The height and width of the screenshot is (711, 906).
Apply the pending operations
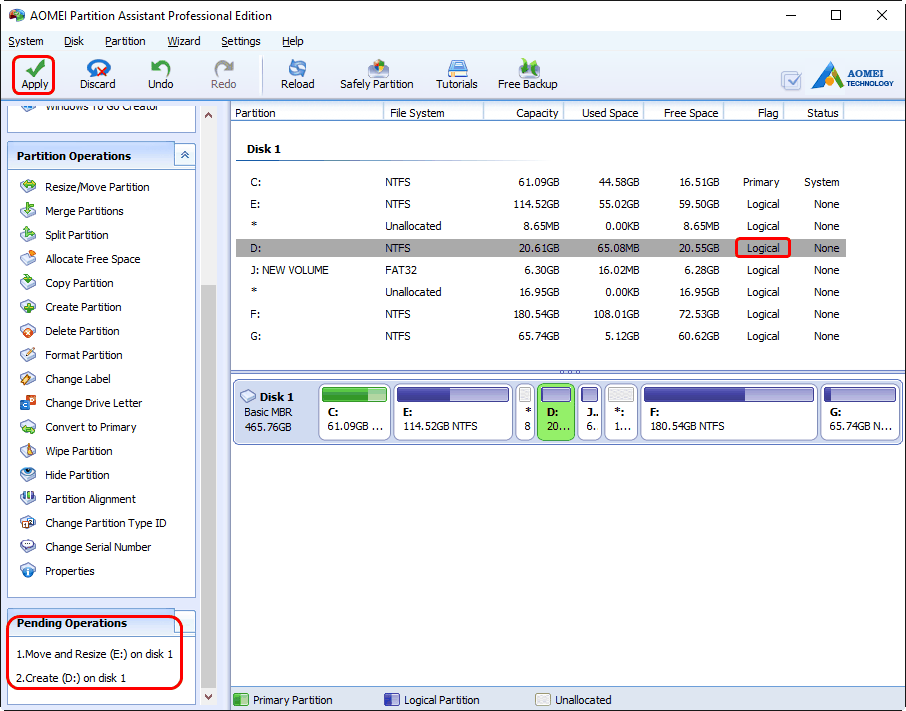[x=35, y=75]
